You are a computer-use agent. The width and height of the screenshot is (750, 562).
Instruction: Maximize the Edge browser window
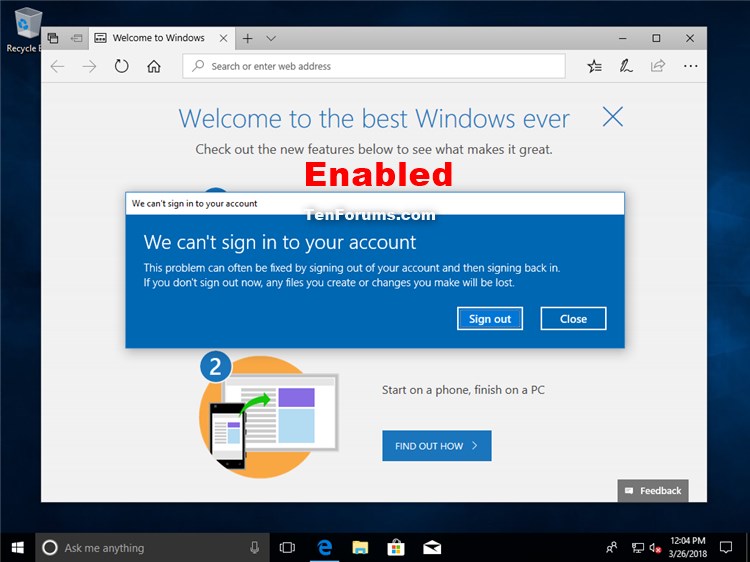(x=656, y=38)
